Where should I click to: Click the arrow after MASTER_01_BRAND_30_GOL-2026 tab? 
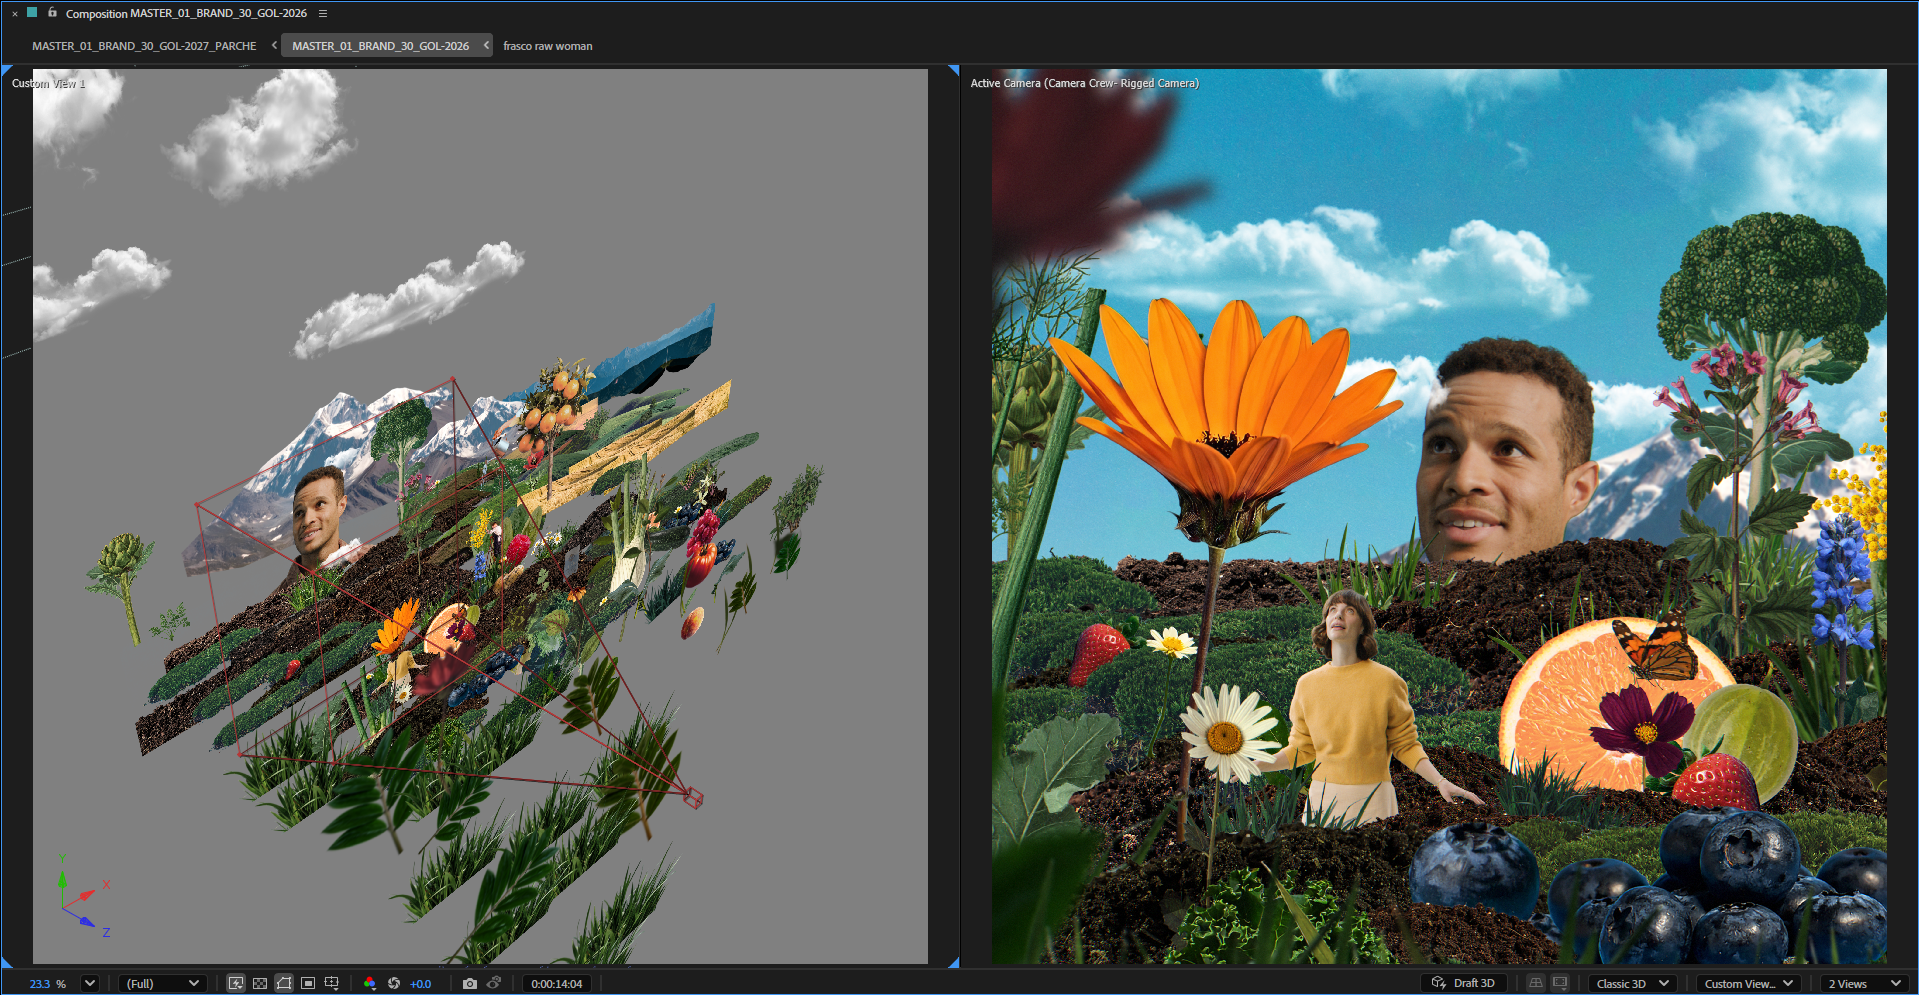click(486, 45)
